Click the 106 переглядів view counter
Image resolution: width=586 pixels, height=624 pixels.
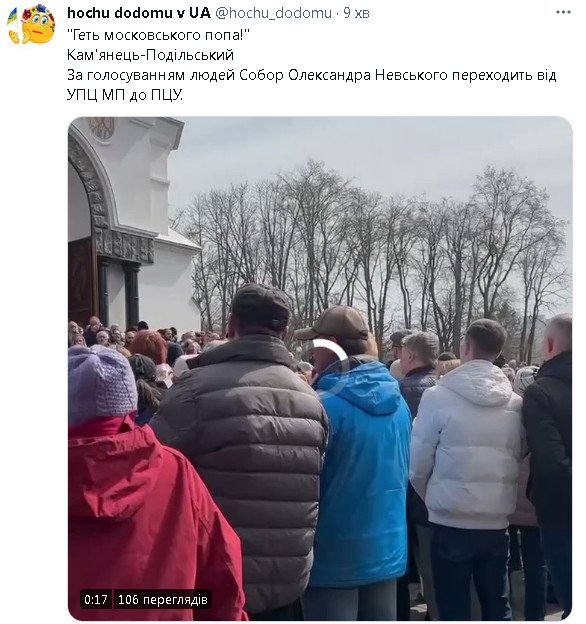tap(163, 599)
